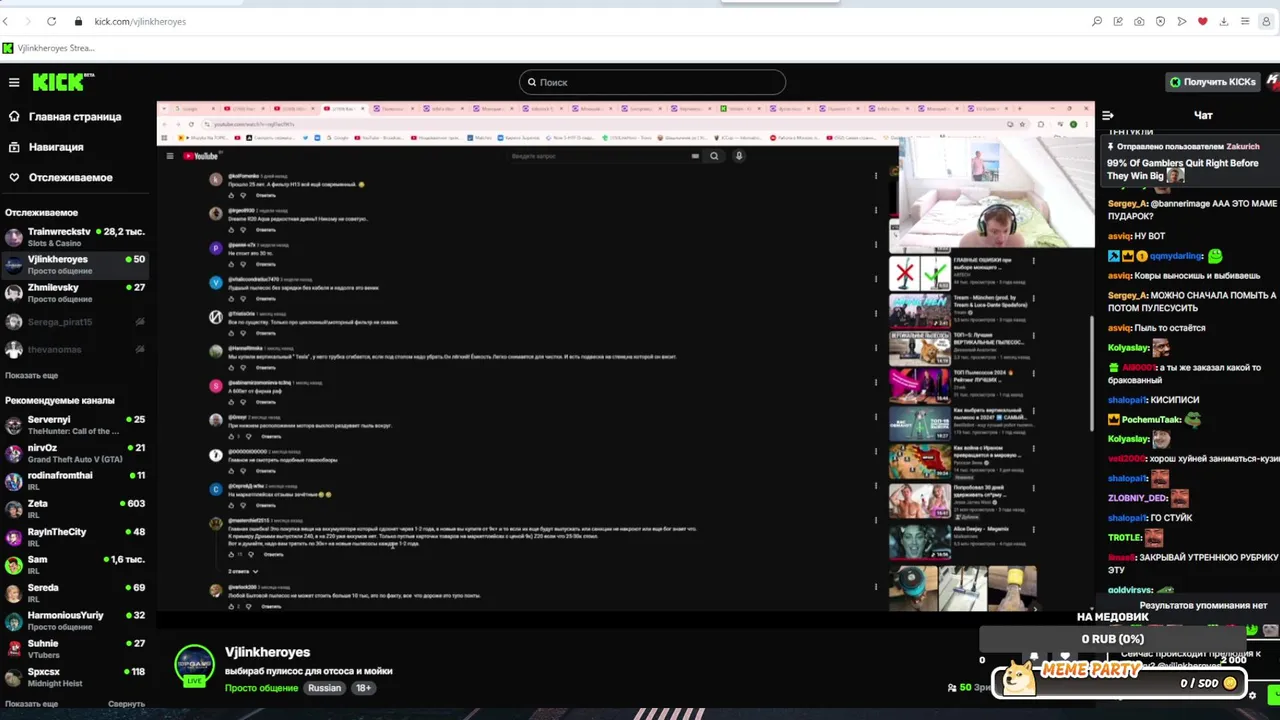Open the offline thevanomas channel
The height and width of the screenshot is (720, 1280).
75,350
